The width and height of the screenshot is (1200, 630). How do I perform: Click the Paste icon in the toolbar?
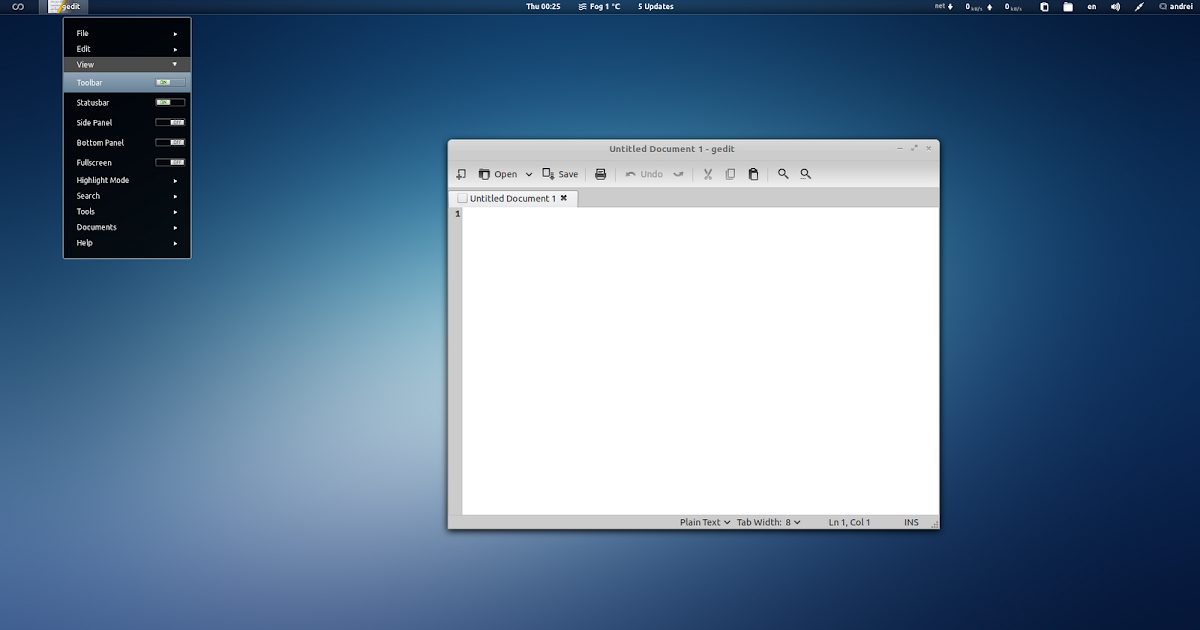[754, 174]
